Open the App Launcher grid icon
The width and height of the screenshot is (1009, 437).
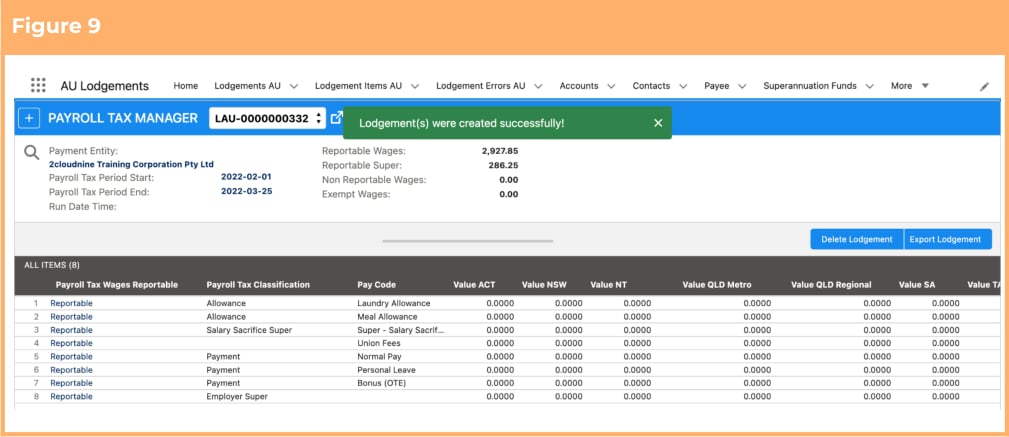tap(38, 85)
